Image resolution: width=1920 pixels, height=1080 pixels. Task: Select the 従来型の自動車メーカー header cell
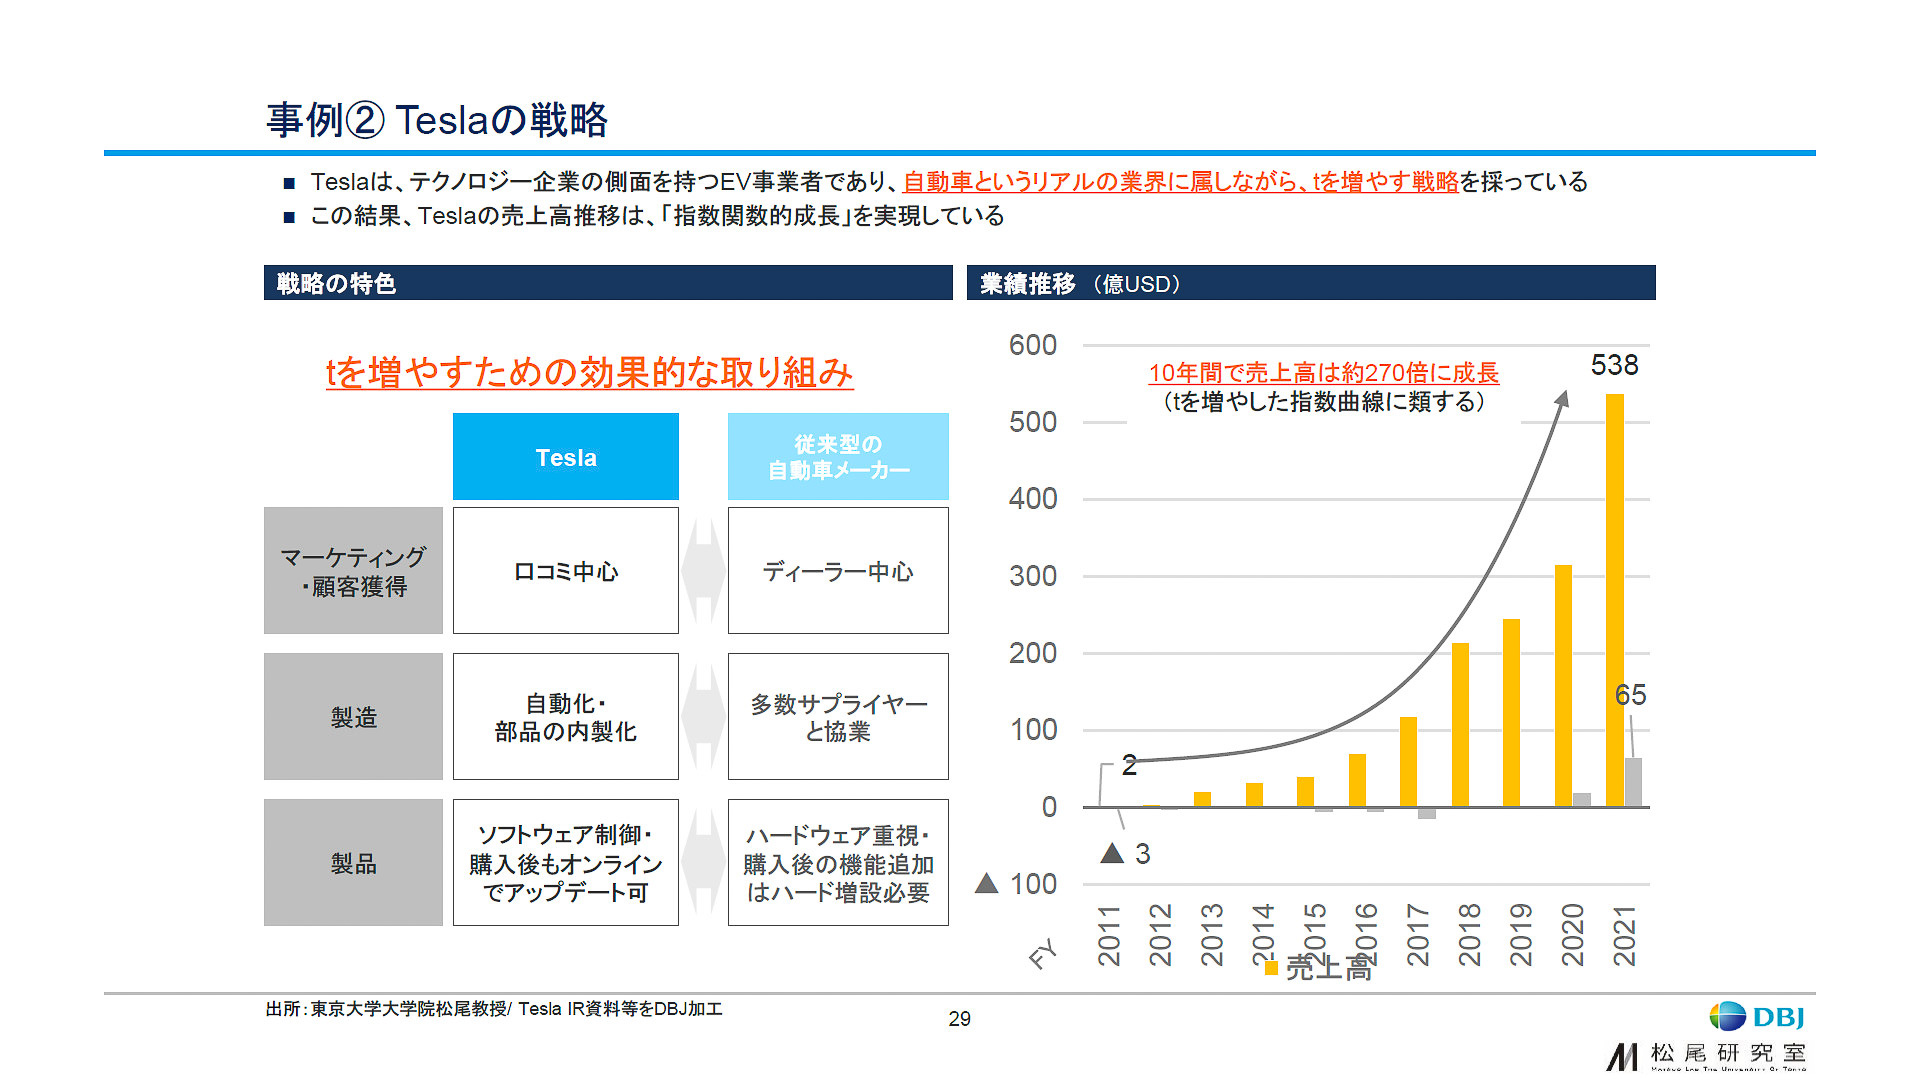[838, 457]
